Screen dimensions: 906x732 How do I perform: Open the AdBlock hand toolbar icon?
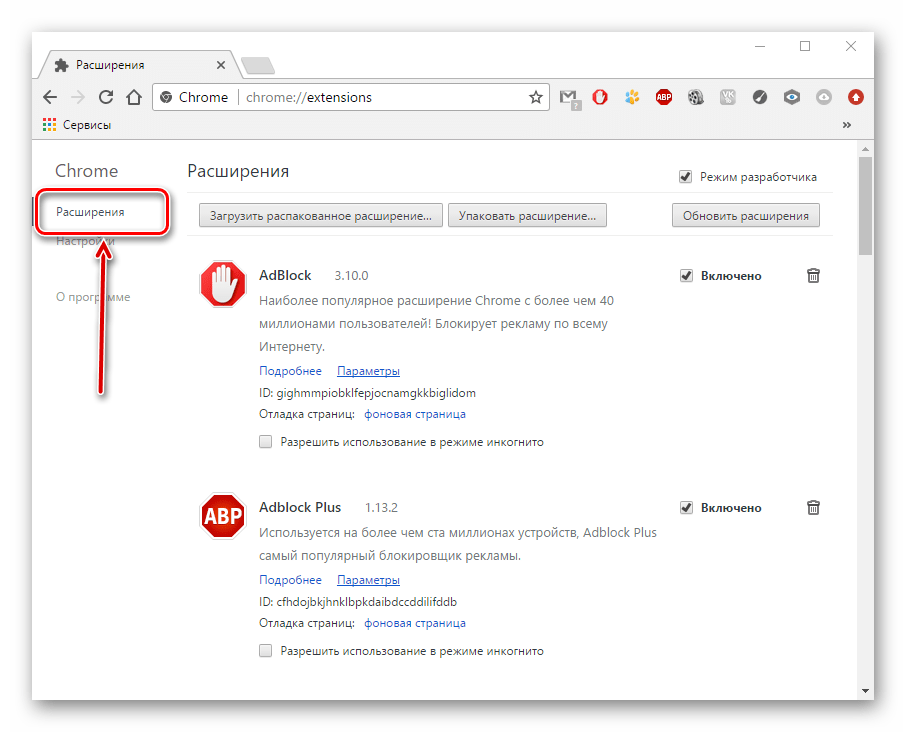click(600, 98)
